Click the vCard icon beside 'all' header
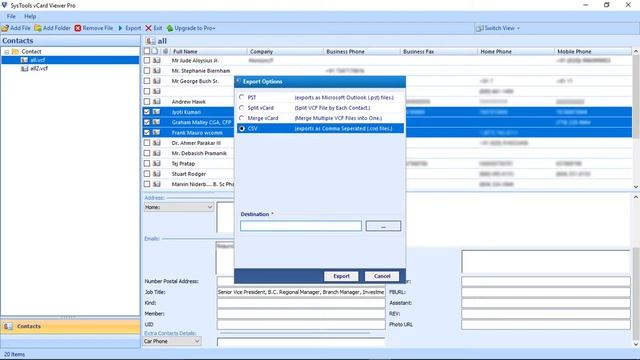640x360 pixels. point(151,41)
